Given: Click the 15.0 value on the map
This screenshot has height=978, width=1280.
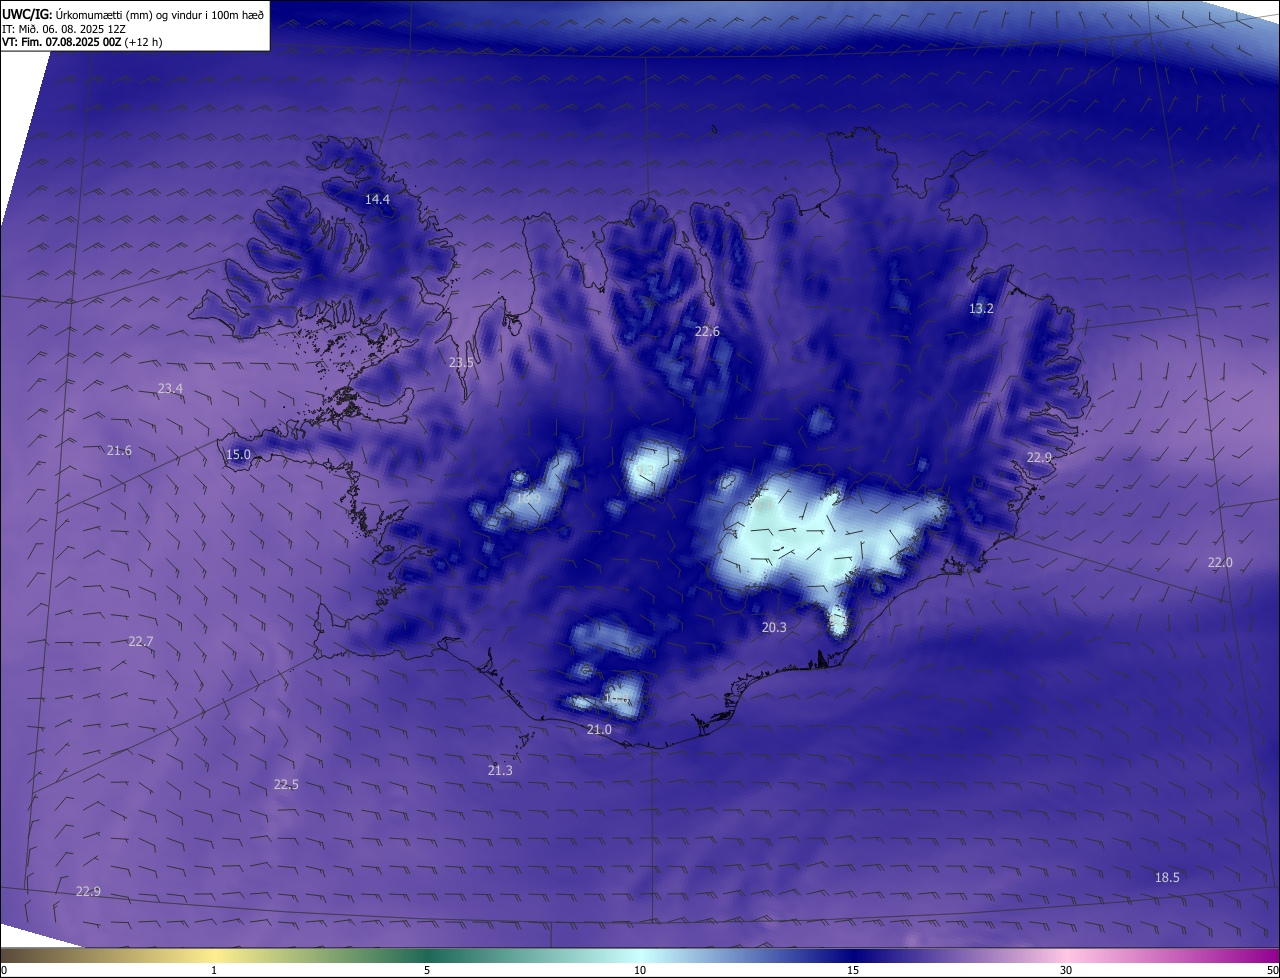Looking at the screenshot, I should point(238,454).
